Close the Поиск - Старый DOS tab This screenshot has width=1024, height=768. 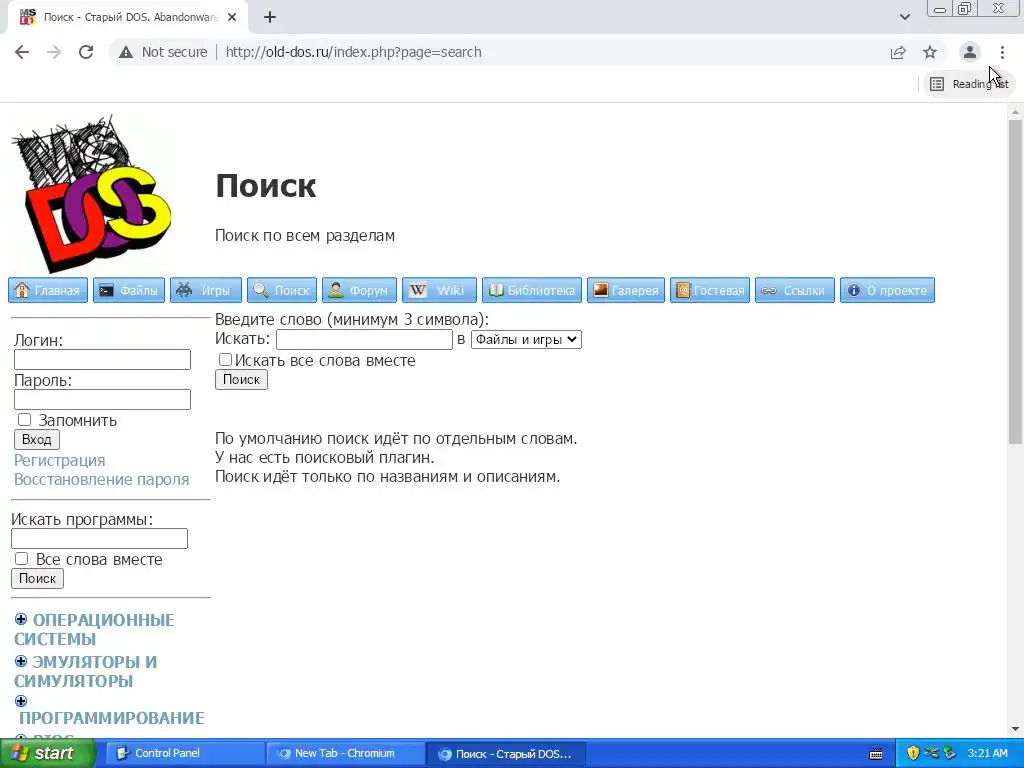(x=232, y=18)
